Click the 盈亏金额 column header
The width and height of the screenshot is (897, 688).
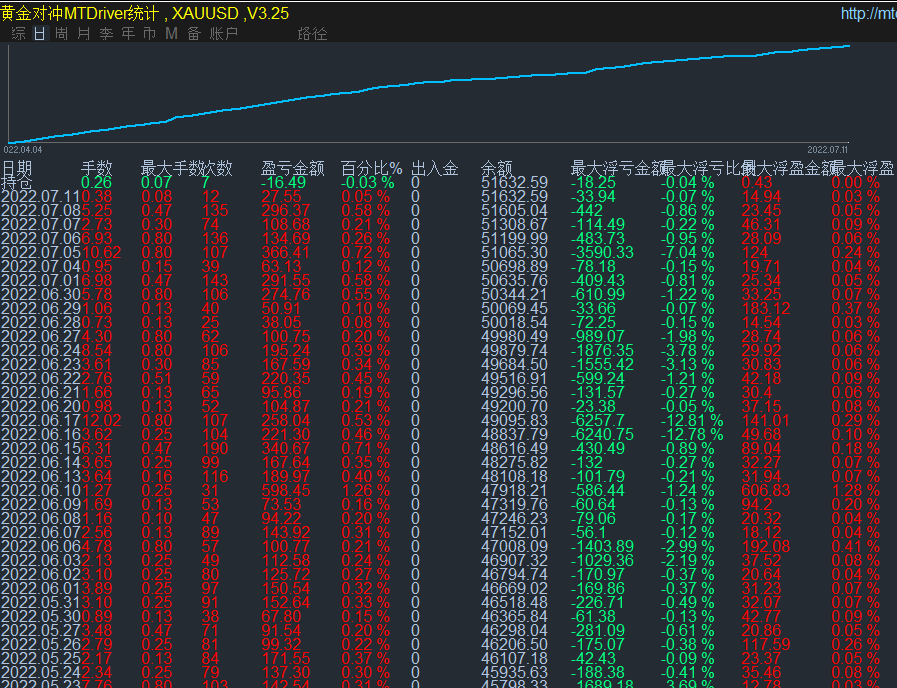[292, 168]
